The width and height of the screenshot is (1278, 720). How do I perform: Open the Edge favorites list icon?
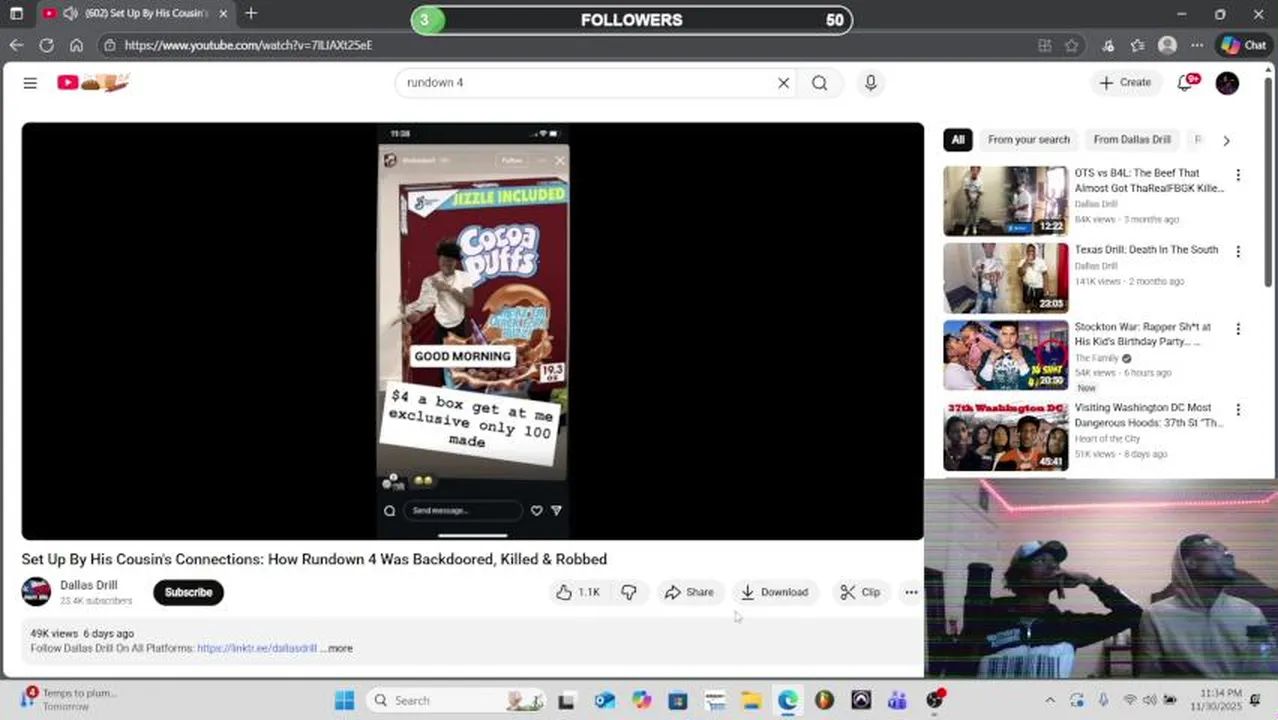[x=1137, y=45]
